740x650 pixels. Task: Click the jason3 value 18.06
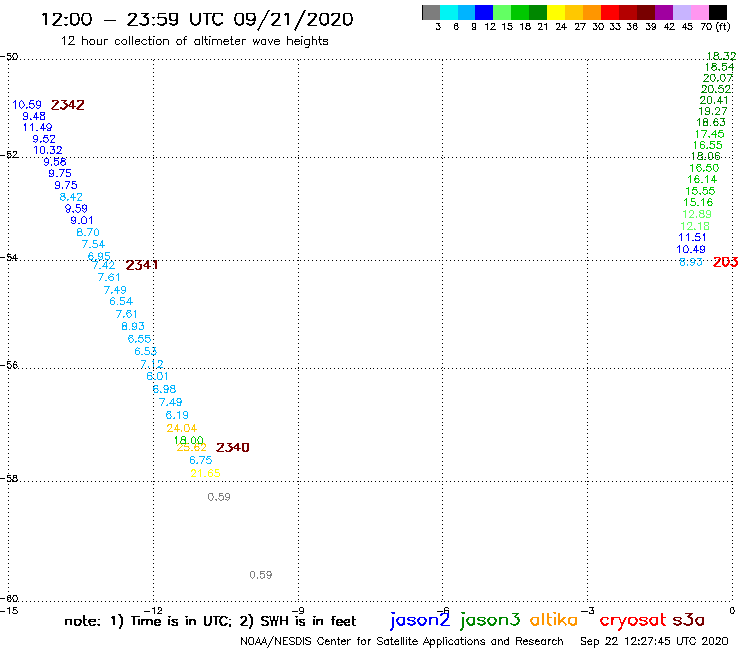click(x=706, y=156)
